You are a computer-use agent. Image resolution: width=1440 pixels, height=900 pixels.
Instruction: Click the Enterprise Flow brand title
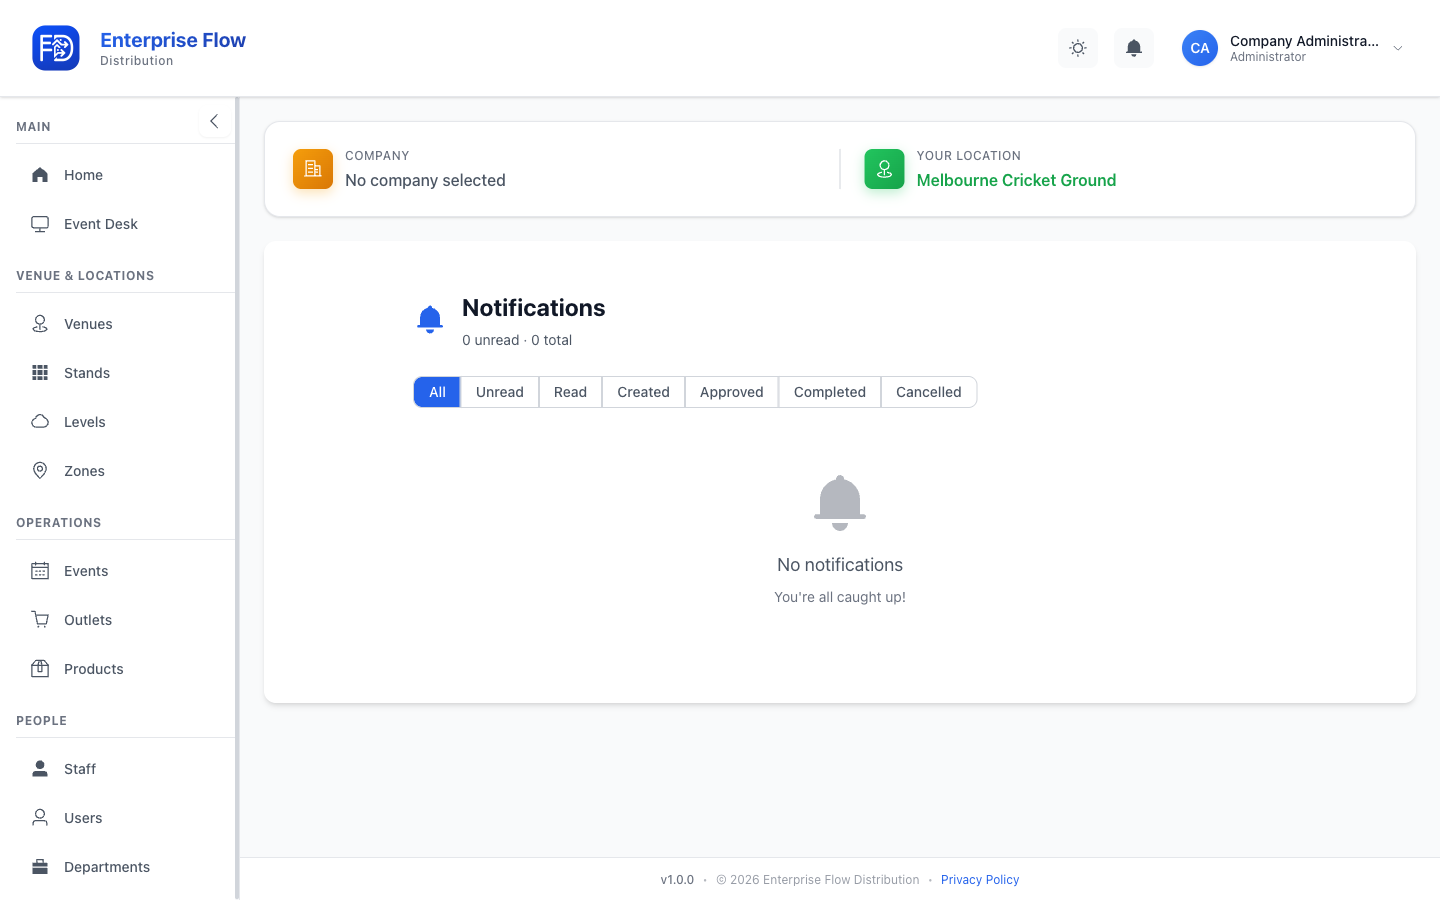tap(173, 40)
